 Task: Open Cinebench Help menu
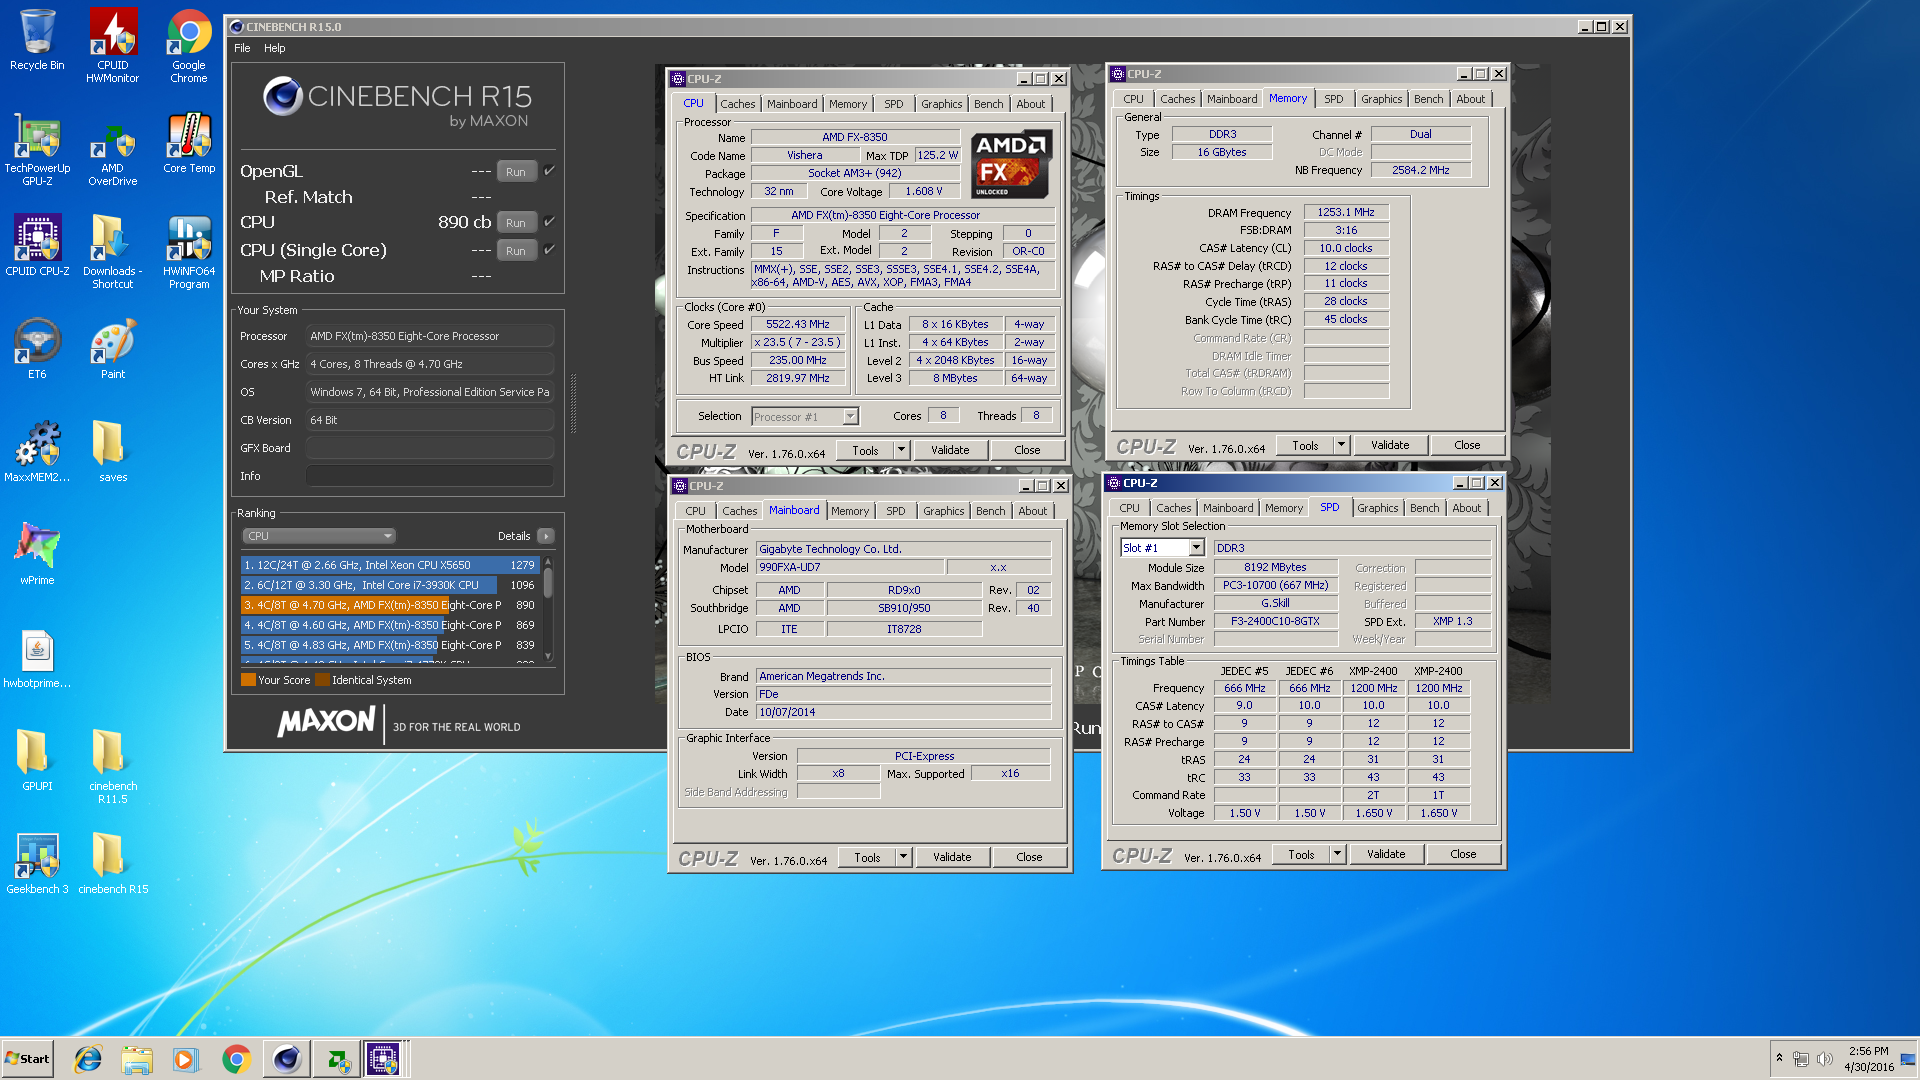click(274, 48)
